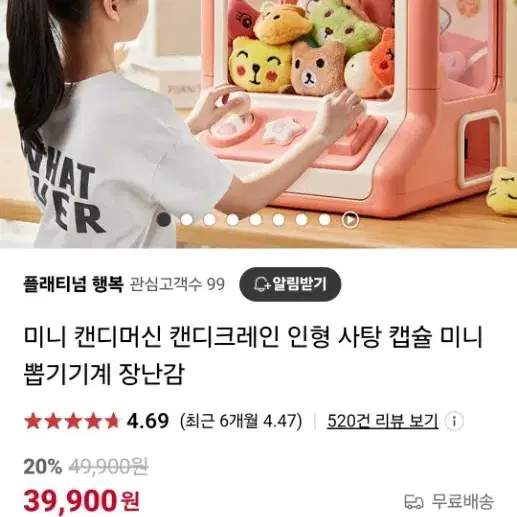Go to the seventh carousel image dot
This screenshot has height=517, width=517.
click(302, 220)
